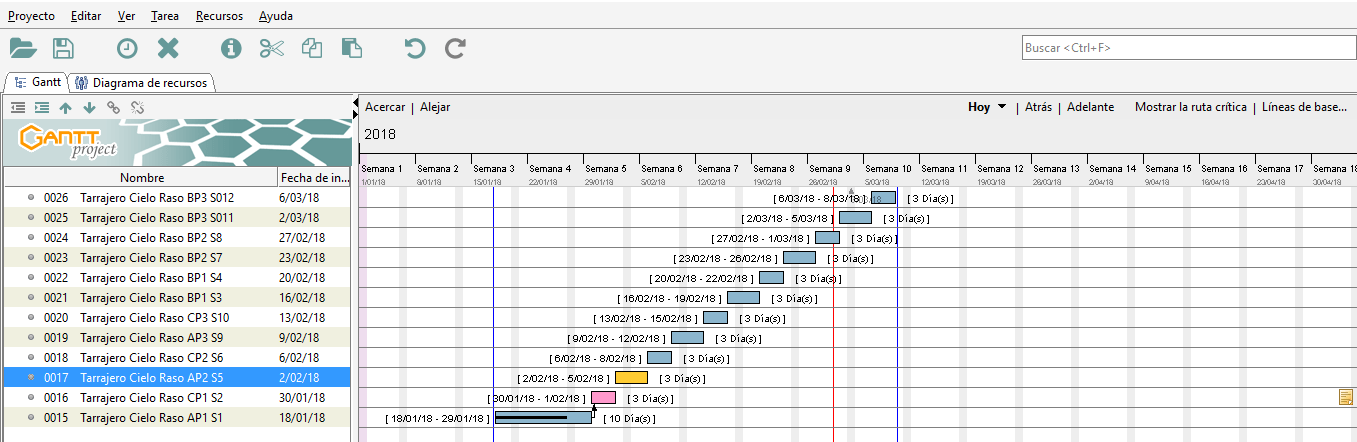Redo action arrow icon

click(456, 48)
